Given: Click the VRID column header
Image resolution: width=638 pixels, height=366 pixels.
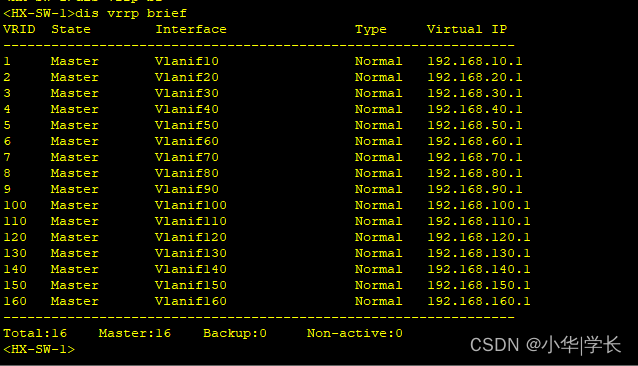Looking at the screenshot, I should pos(19,29).
